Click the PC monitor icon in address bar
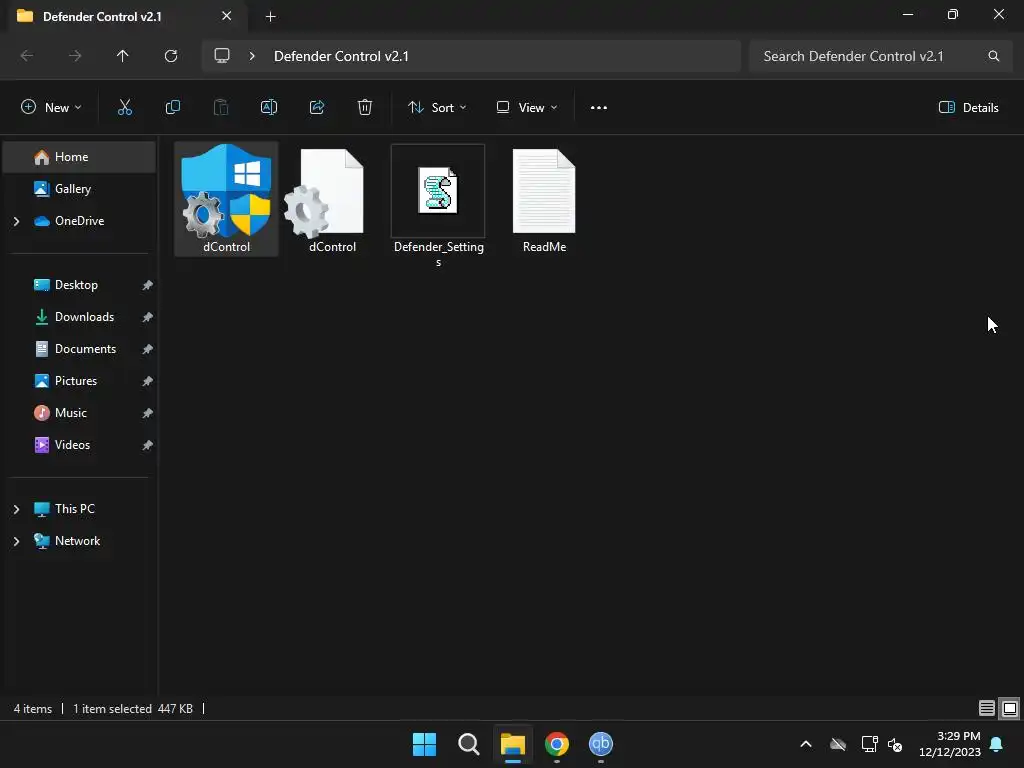Image resolution: width=1024 pixels, height=768 pixels. coord(222,56)
